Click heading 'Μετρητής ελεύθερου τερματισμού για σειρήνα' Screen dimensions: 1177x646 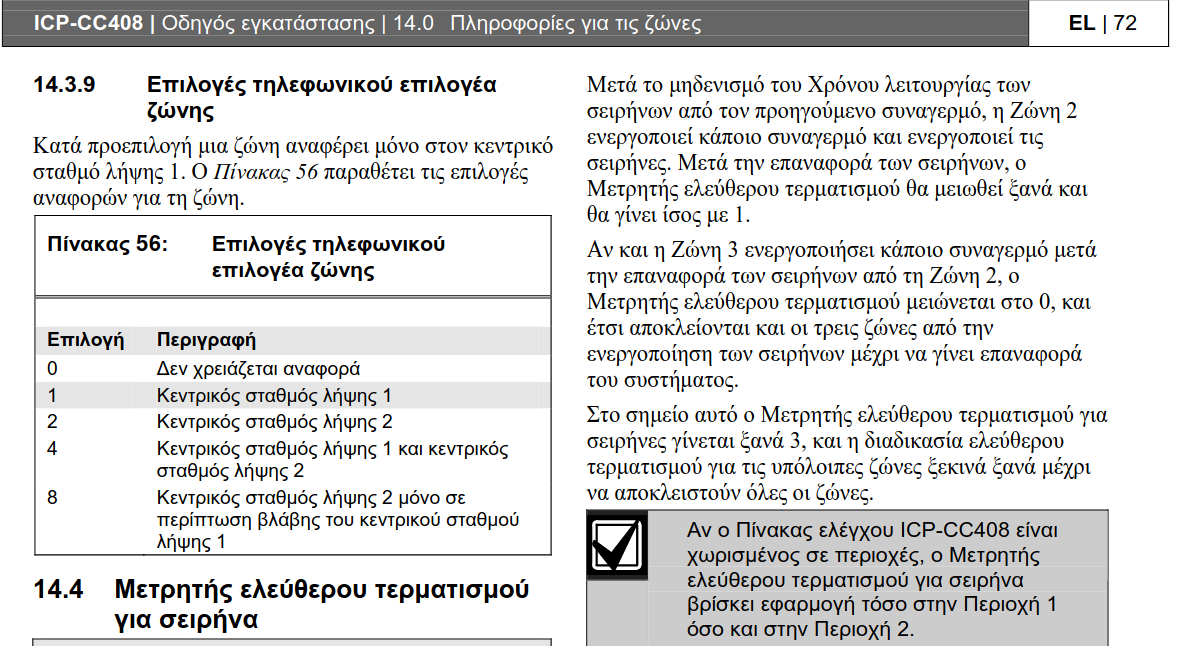tap(321, 604)
